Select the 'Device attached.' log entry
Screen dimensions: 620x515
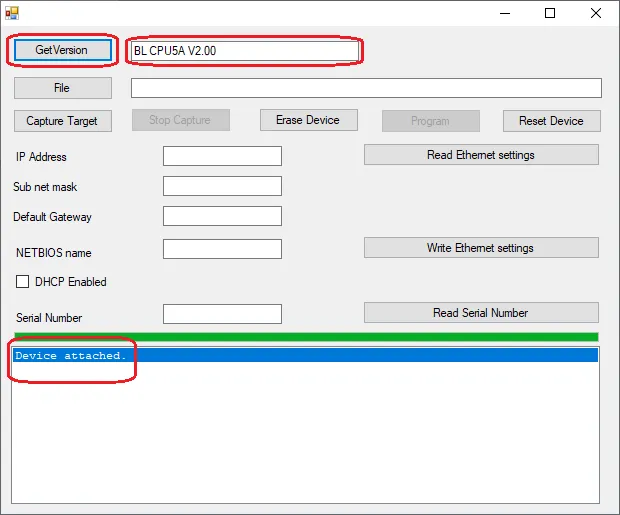point(305,355)
